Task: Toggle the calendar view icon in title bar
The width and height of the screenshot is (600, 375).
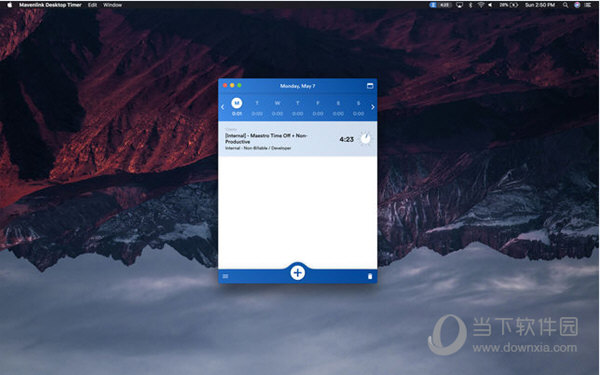Action: click(370, 86)
